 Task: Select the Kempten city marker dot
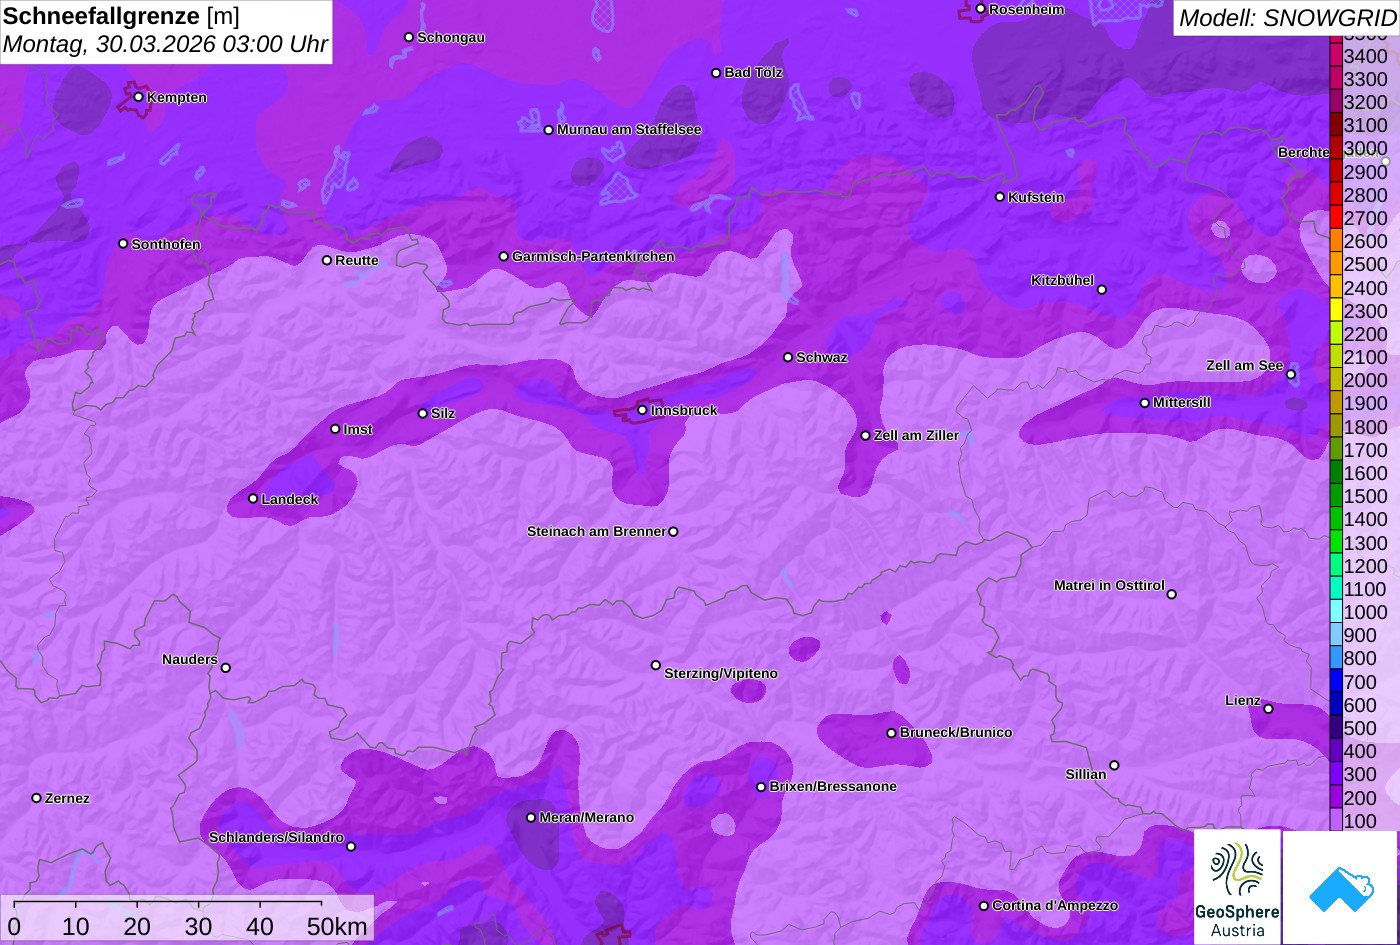click(138, 97)
